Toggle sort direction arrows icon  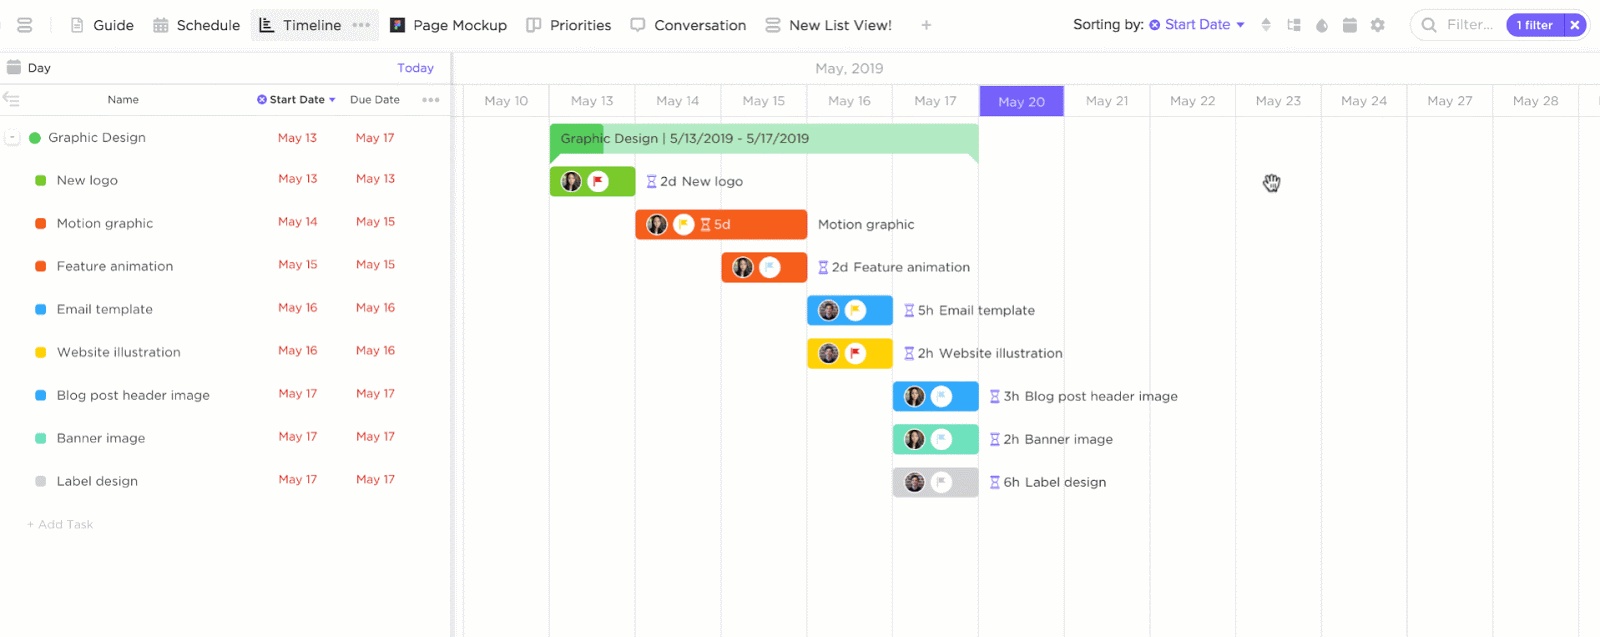1266,25
